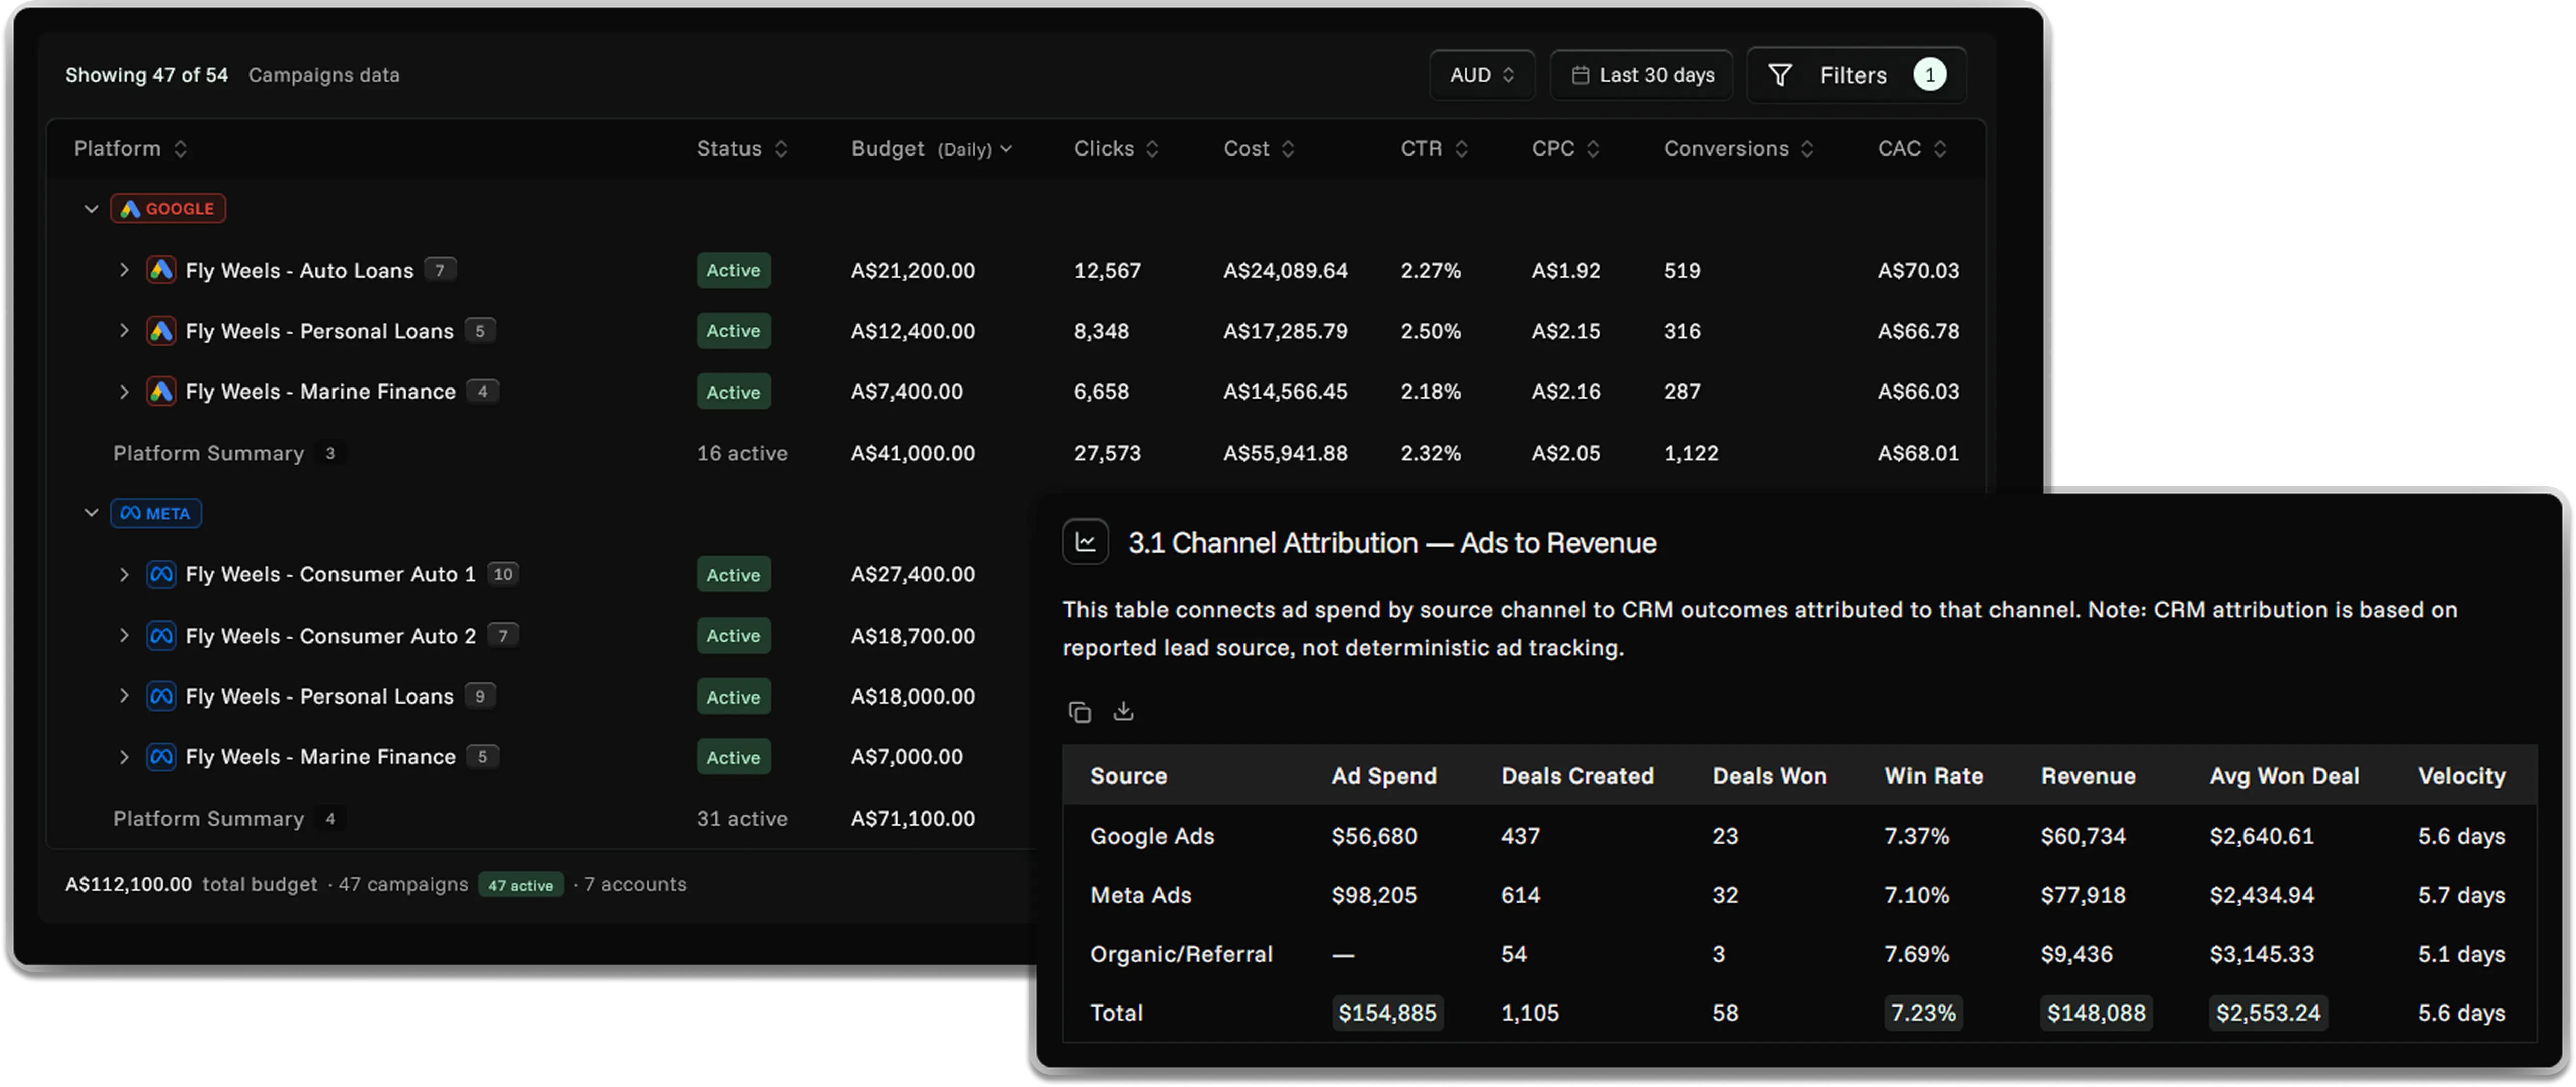This screenshot has width=2576, height=1087.
Task: Click the Win Rate column header
Action: pyautogui.click(x=1933, y=776)
